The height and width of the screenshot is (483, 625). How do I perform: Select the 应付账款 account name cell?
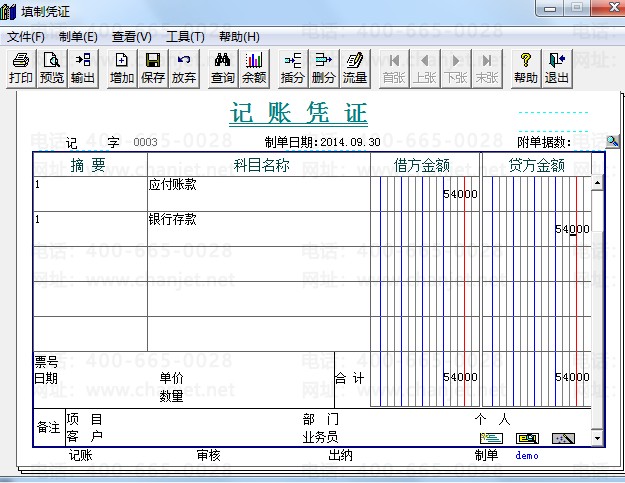click(x=258, y=193)
